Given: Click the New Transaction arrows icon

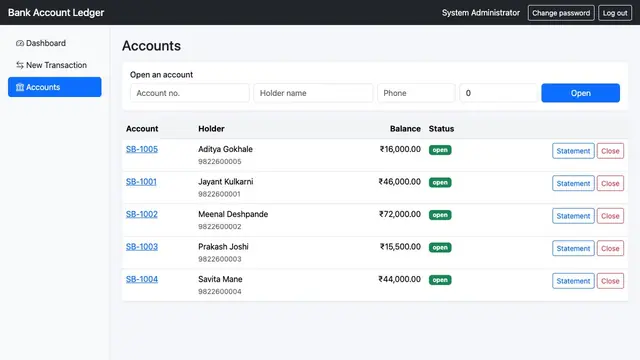Looking at the screenshot, I should [20, 65].
